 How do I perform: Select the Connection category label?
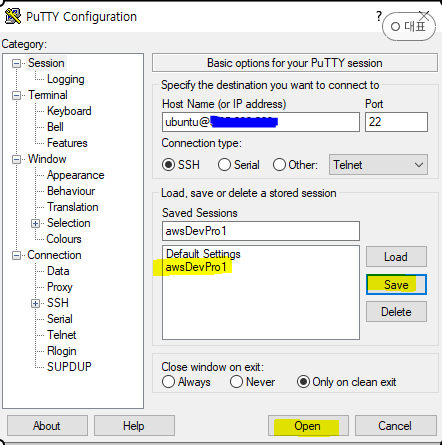54,255
